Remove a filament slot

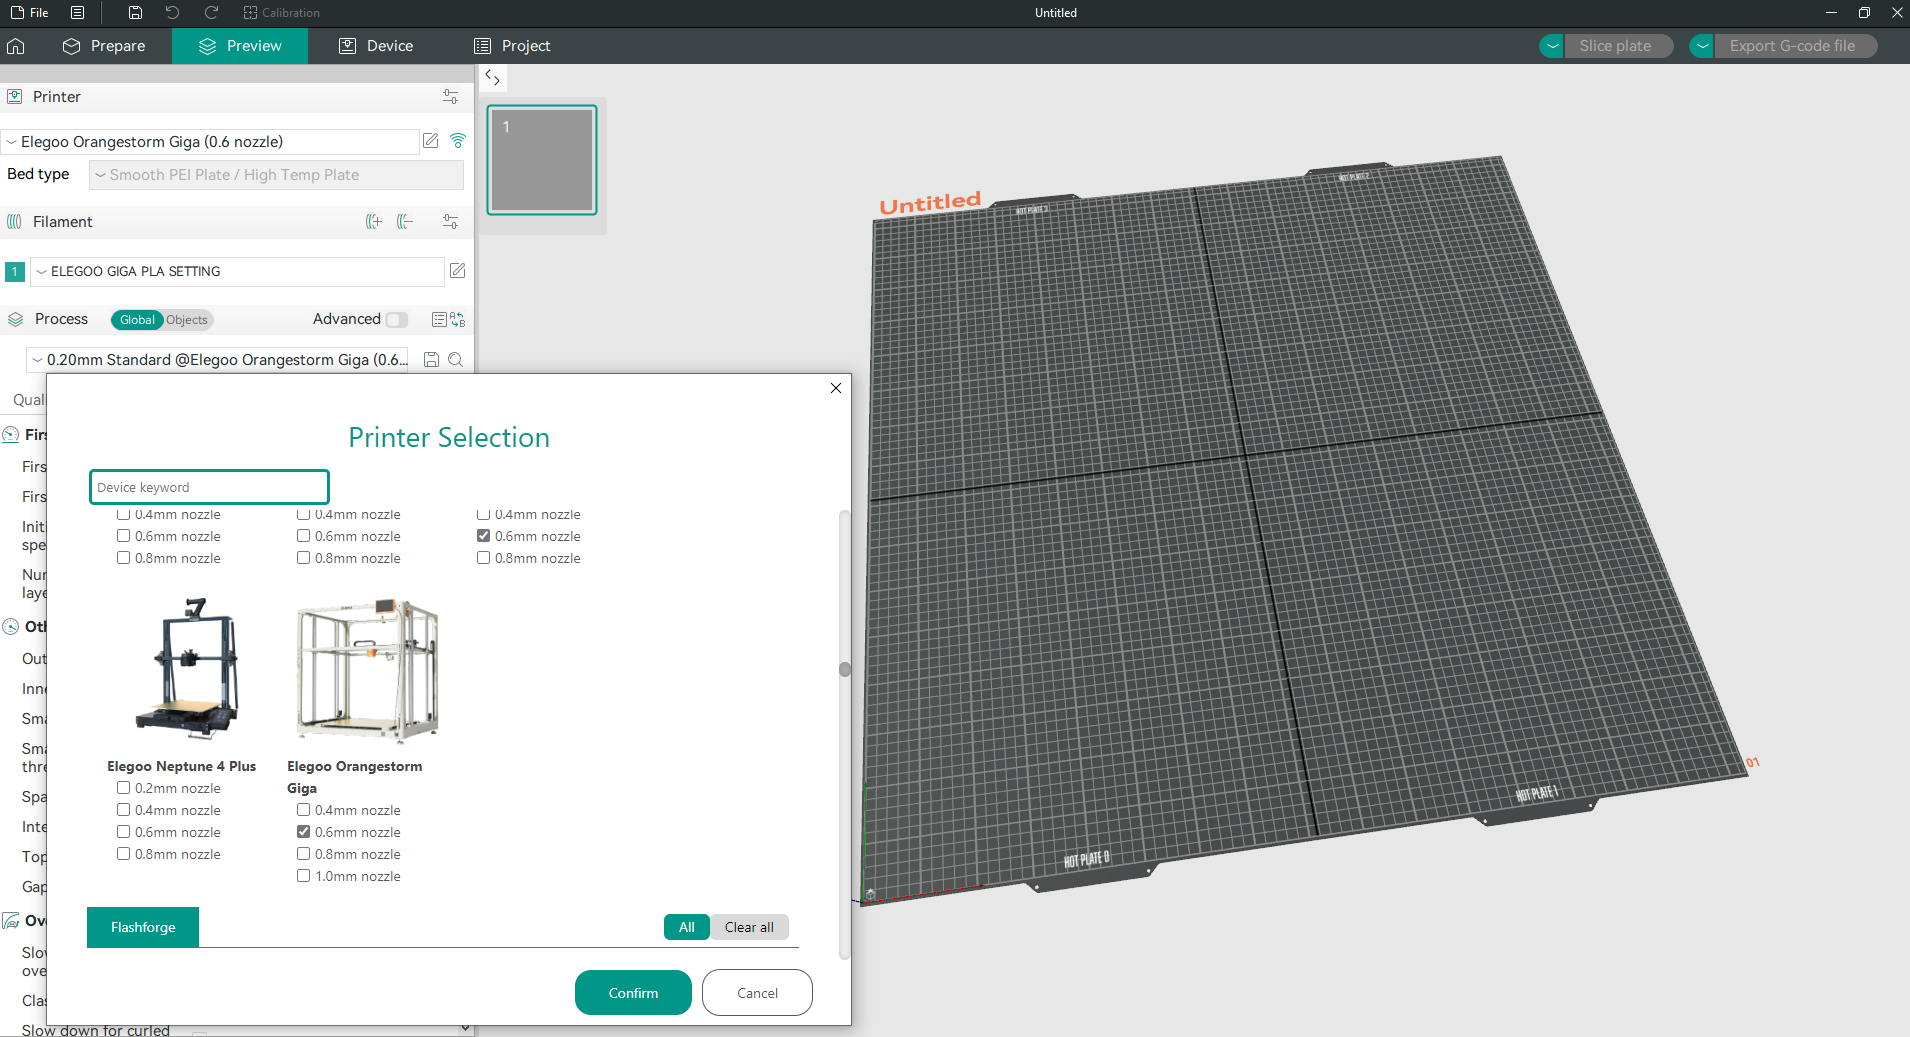coord(405,221)
